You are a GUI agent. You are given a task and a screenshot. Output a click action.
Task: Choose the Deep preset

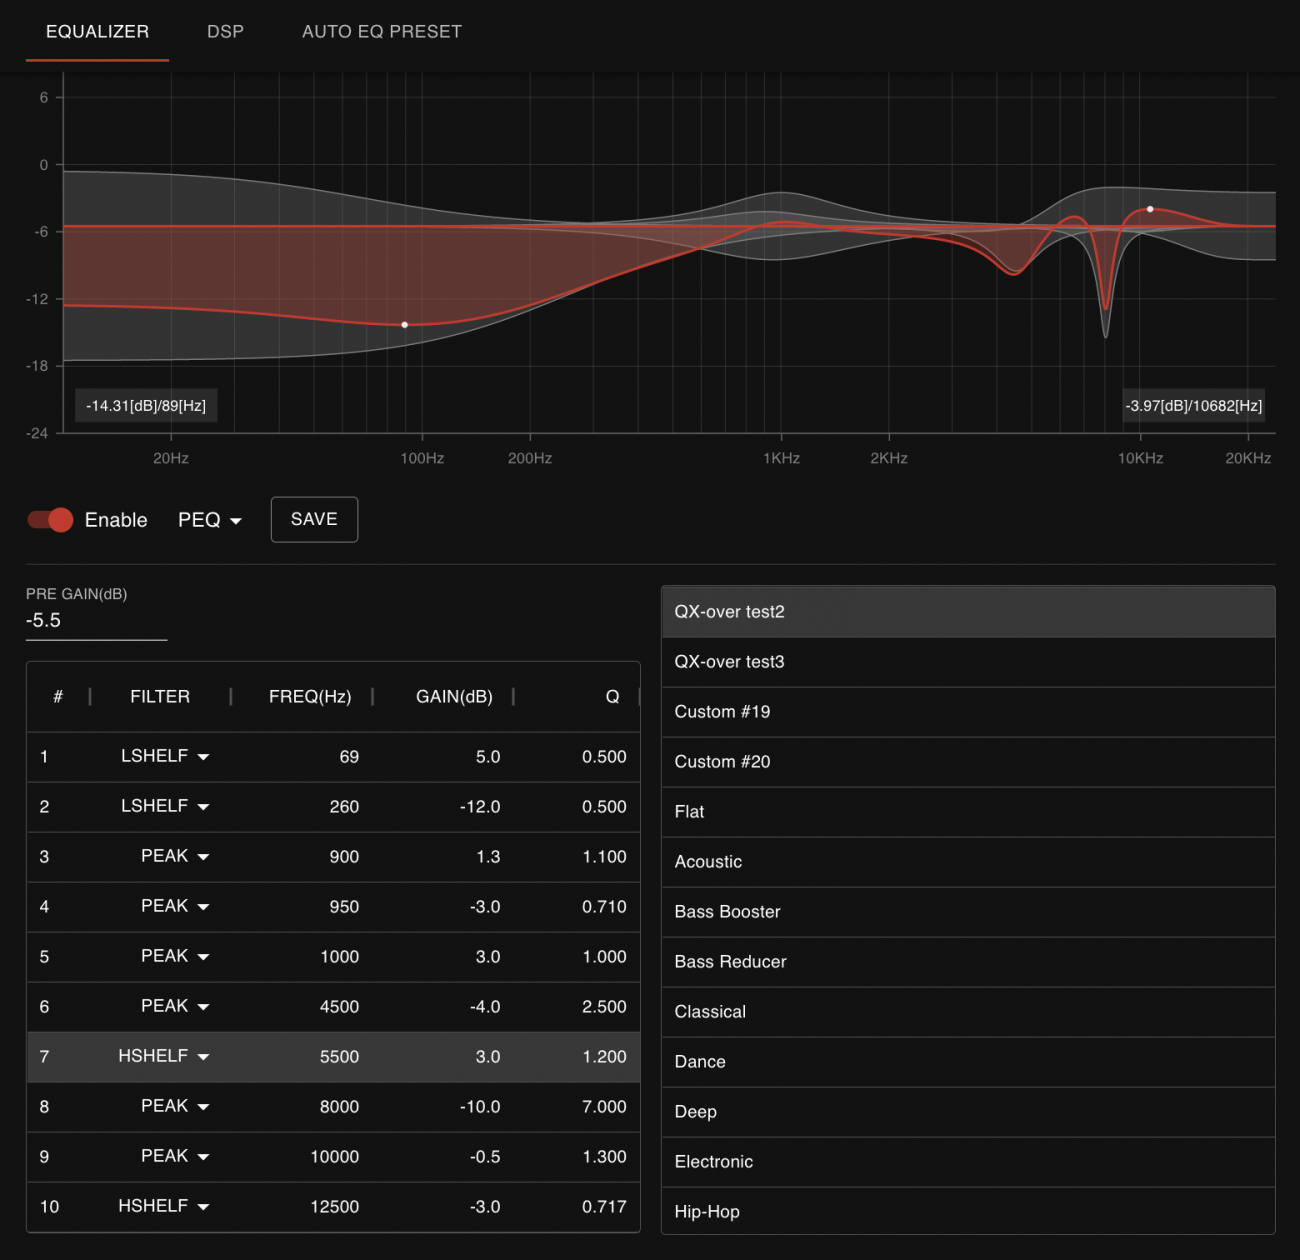click(x=968, y=1112)
